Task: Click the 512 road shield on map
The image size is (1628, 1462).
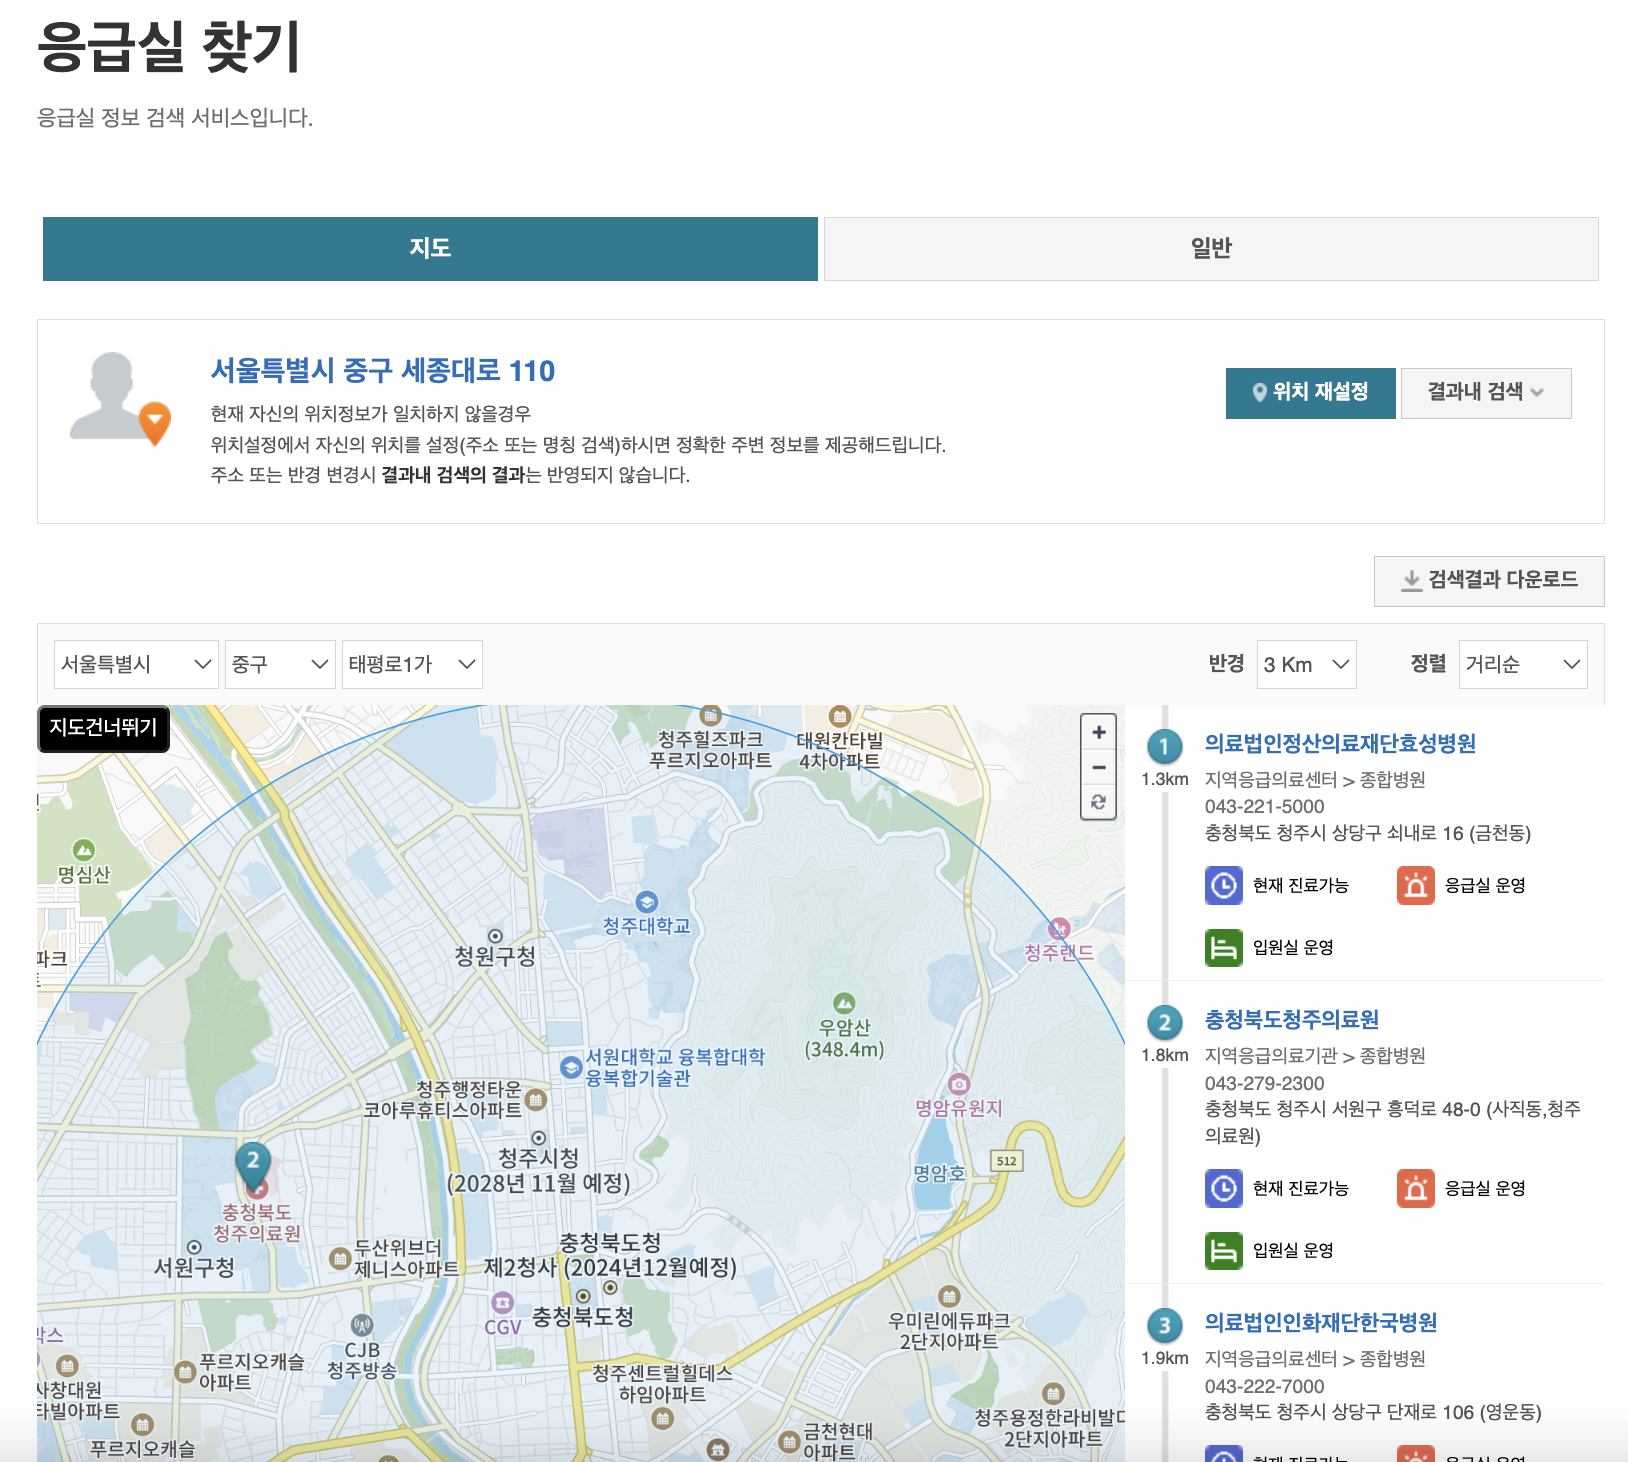Action: (x=1007, y=1161)
